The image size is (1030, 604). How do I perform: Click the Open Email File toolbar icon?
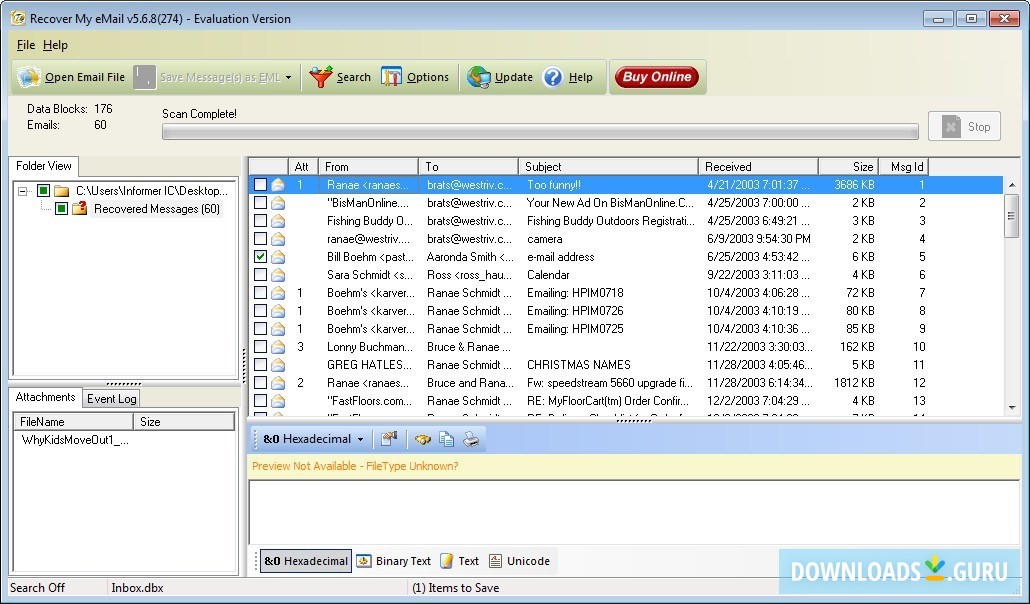pyautogui.click(x=30, y=77)
